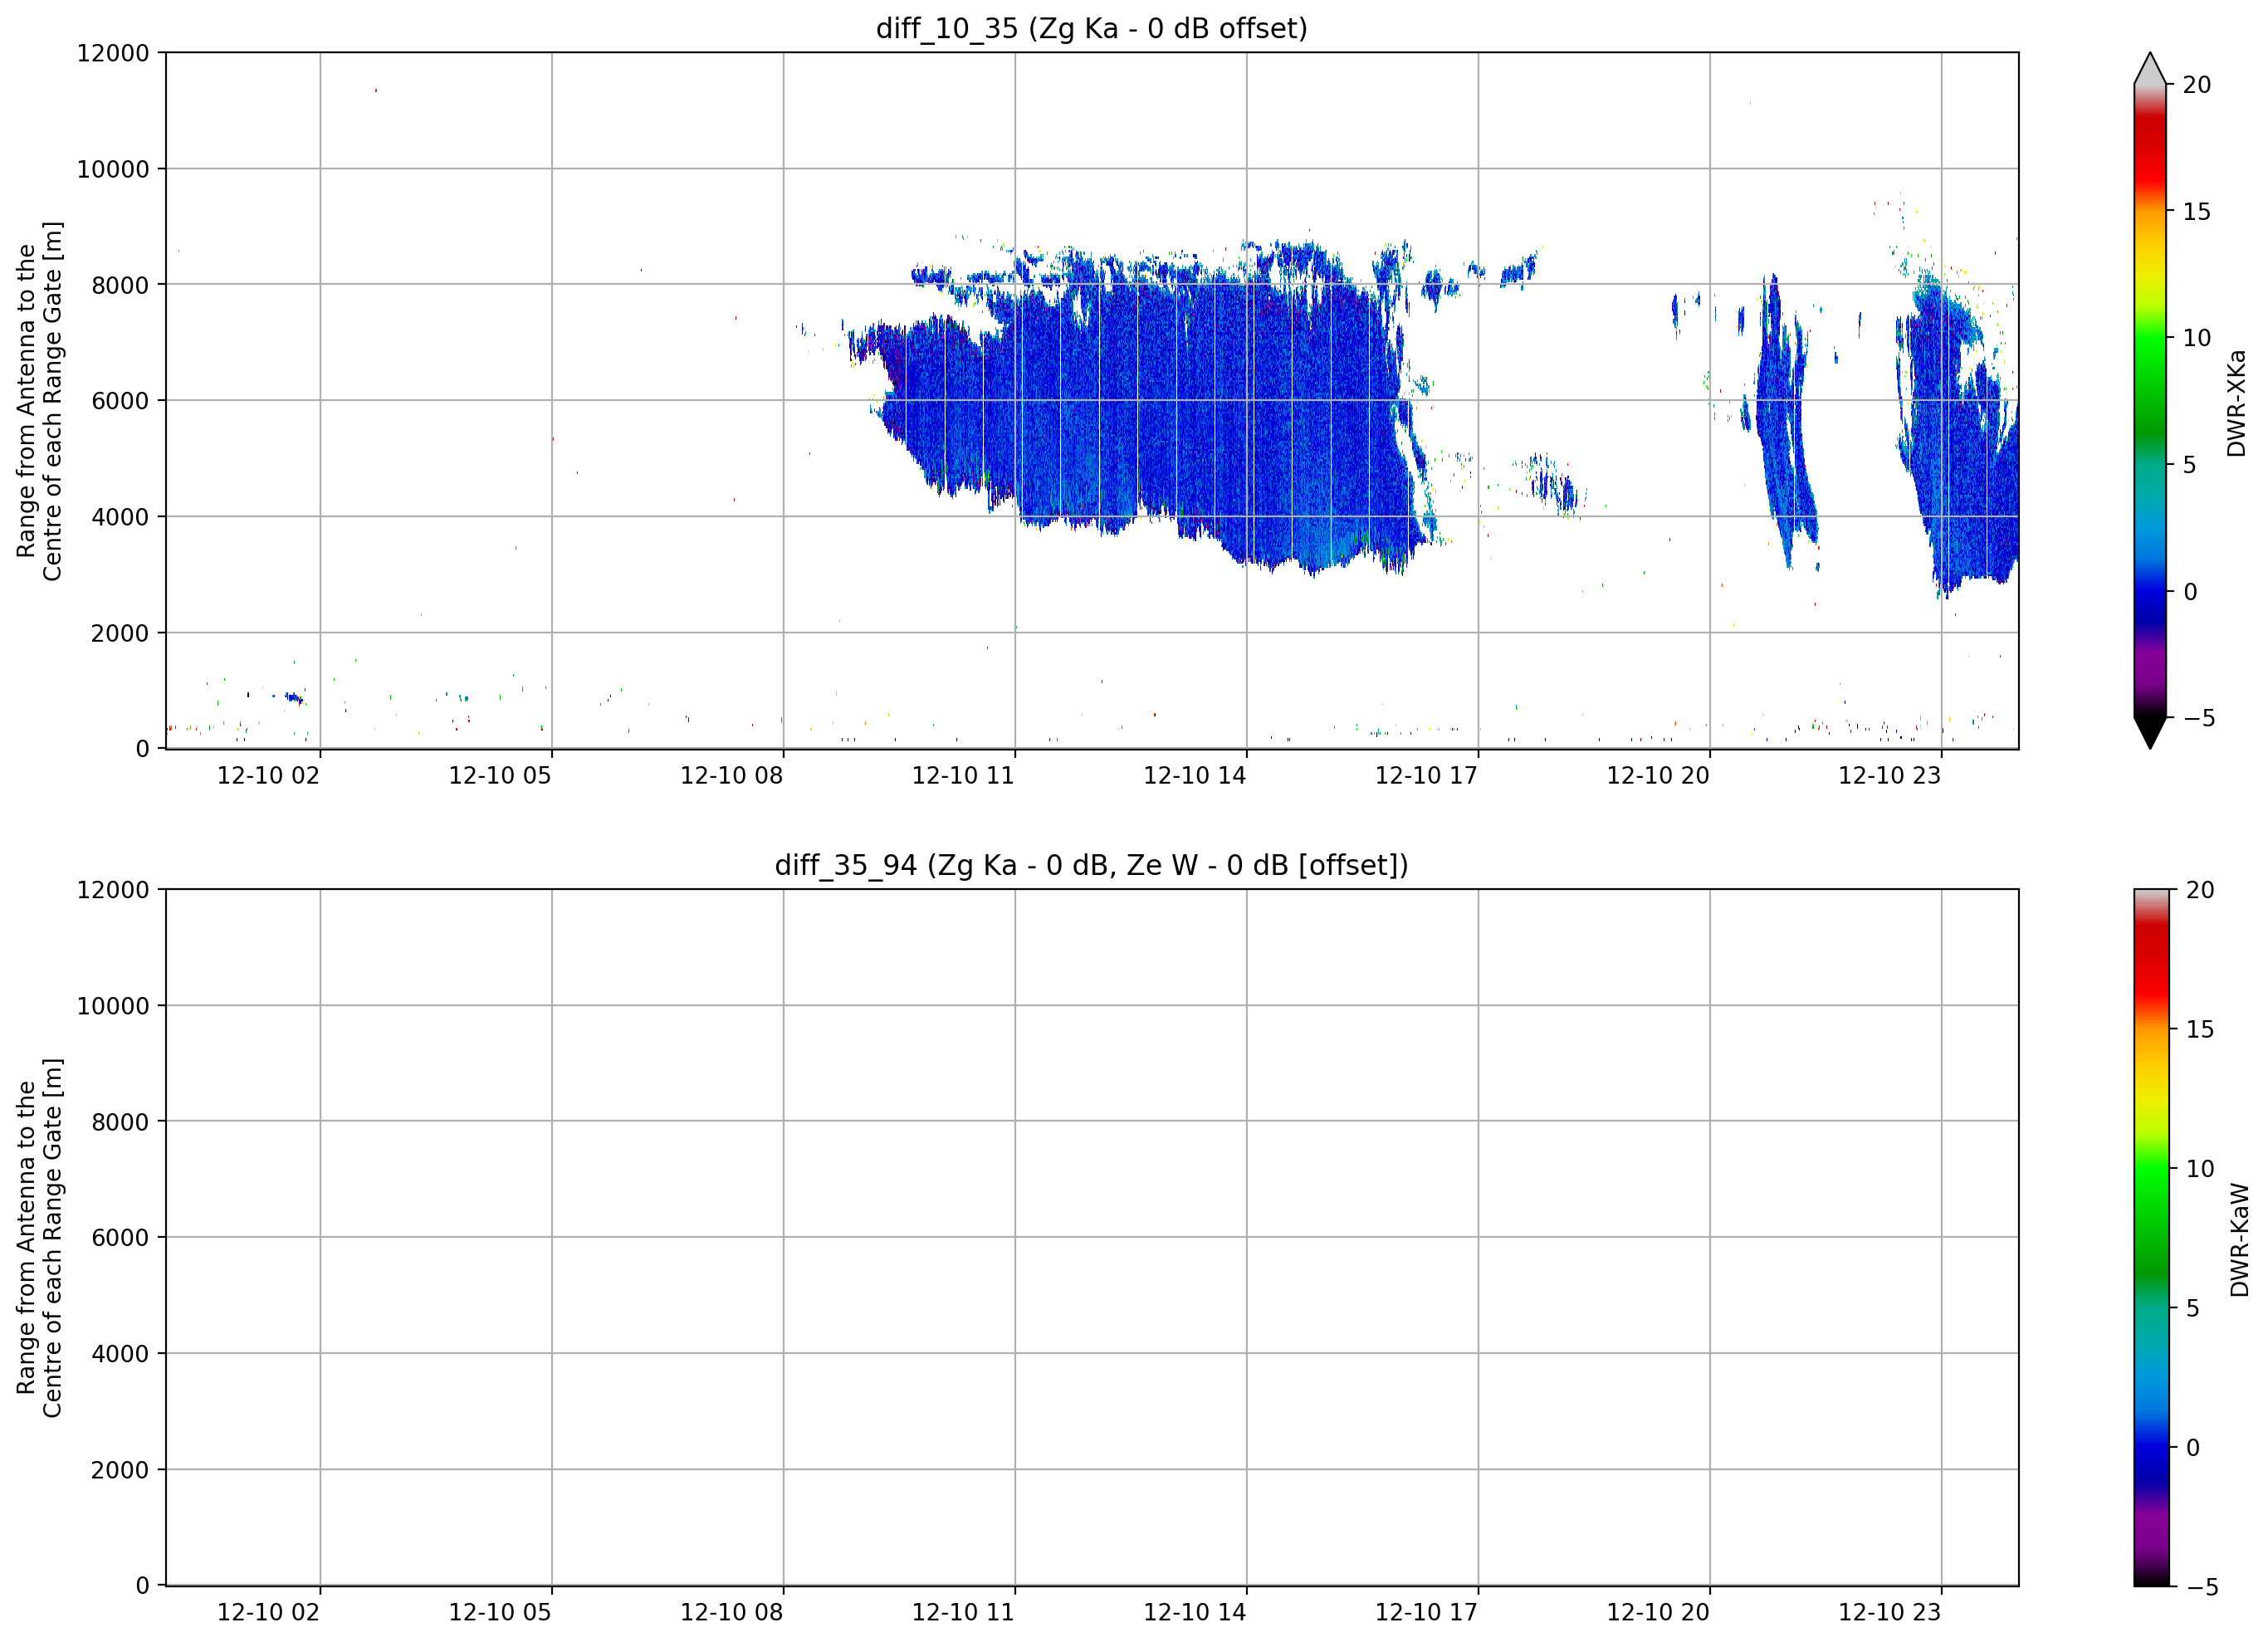Click the '20' tick on the DWR-XKa colorbar
The height and width of the screenshot is (1642, 2268).
click(2197, 85)
